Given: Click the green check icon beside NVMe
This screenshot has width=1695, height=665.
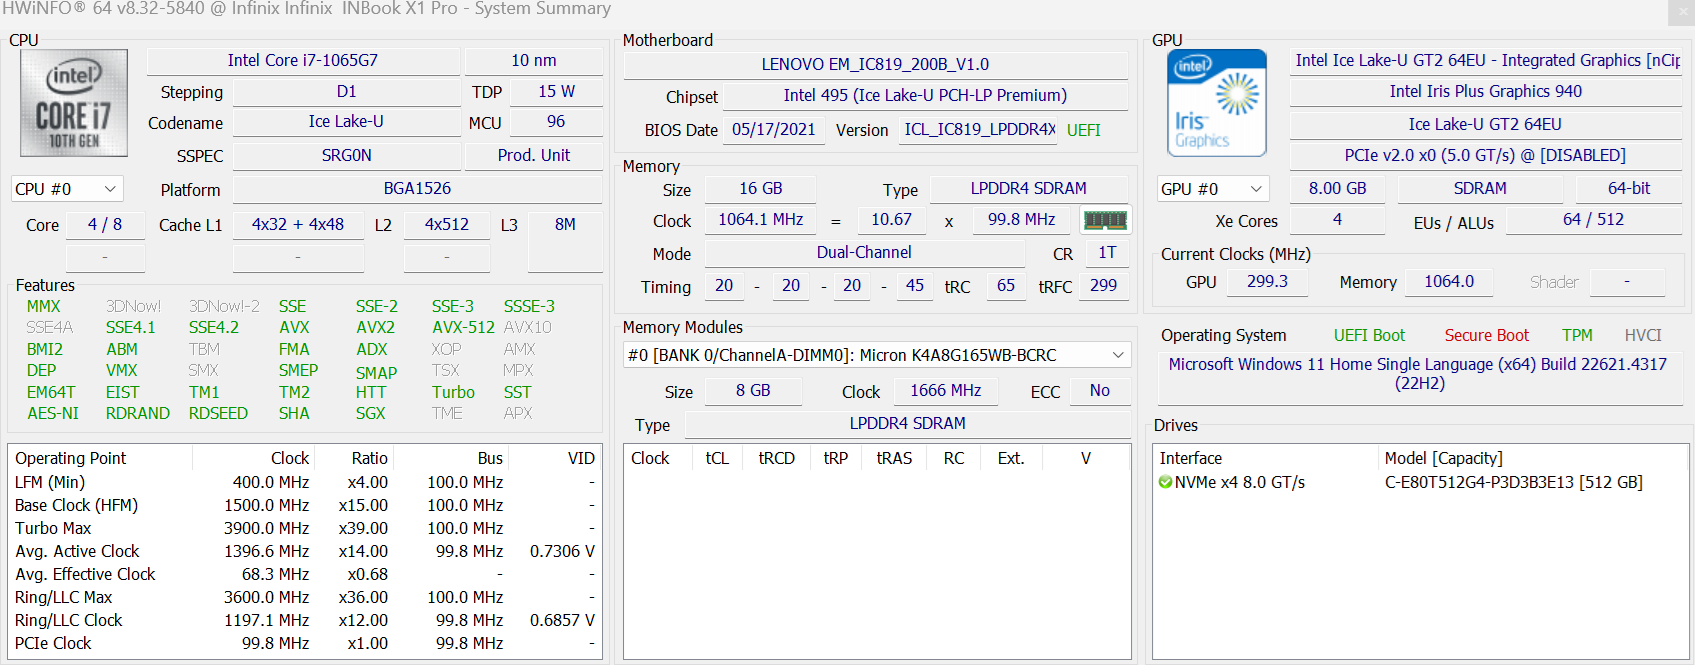Looking at the screenshot, I should point(1165,482).
